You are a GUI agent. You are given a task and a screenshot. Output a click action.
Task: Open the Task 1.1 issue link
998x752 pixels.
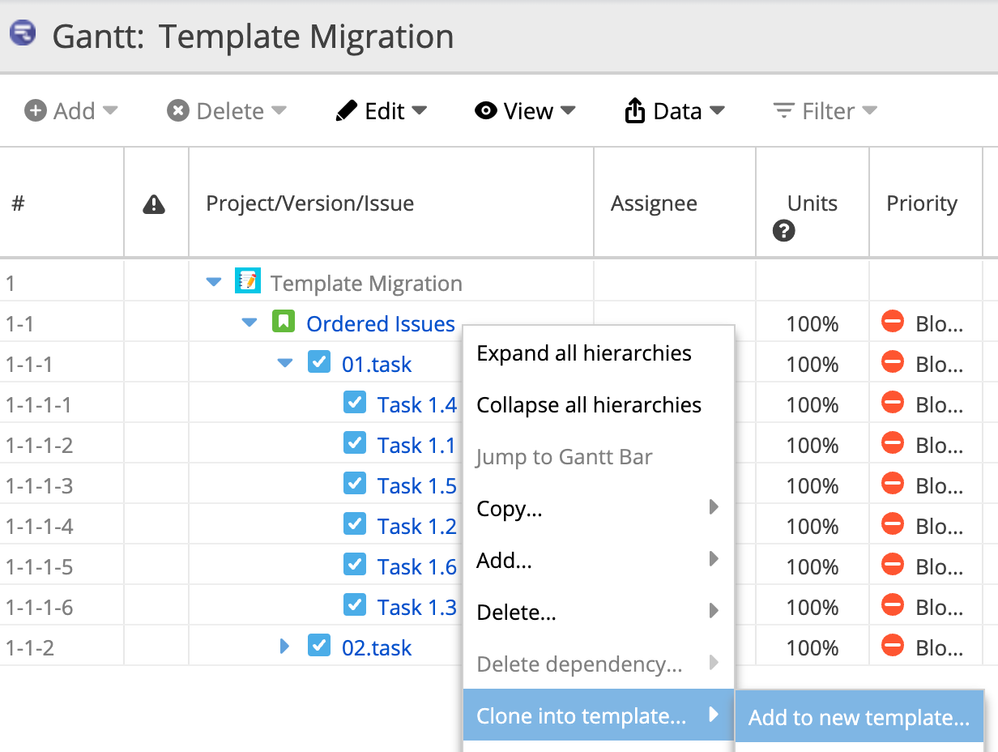pyautogui.click(x=416, y=445)
